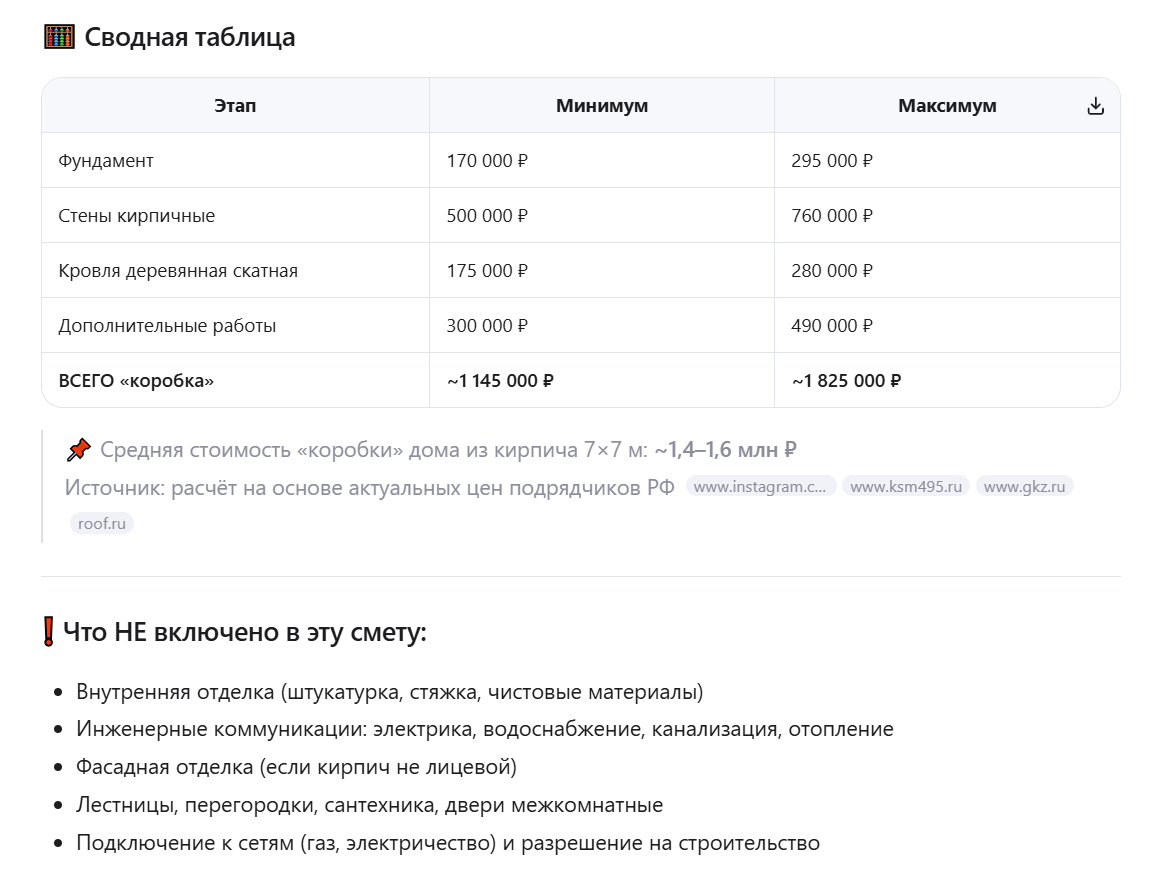Click the Сводная таблица heading
Screen dimensions: 1160x879
pyautogui.click(x=189, y=37)
